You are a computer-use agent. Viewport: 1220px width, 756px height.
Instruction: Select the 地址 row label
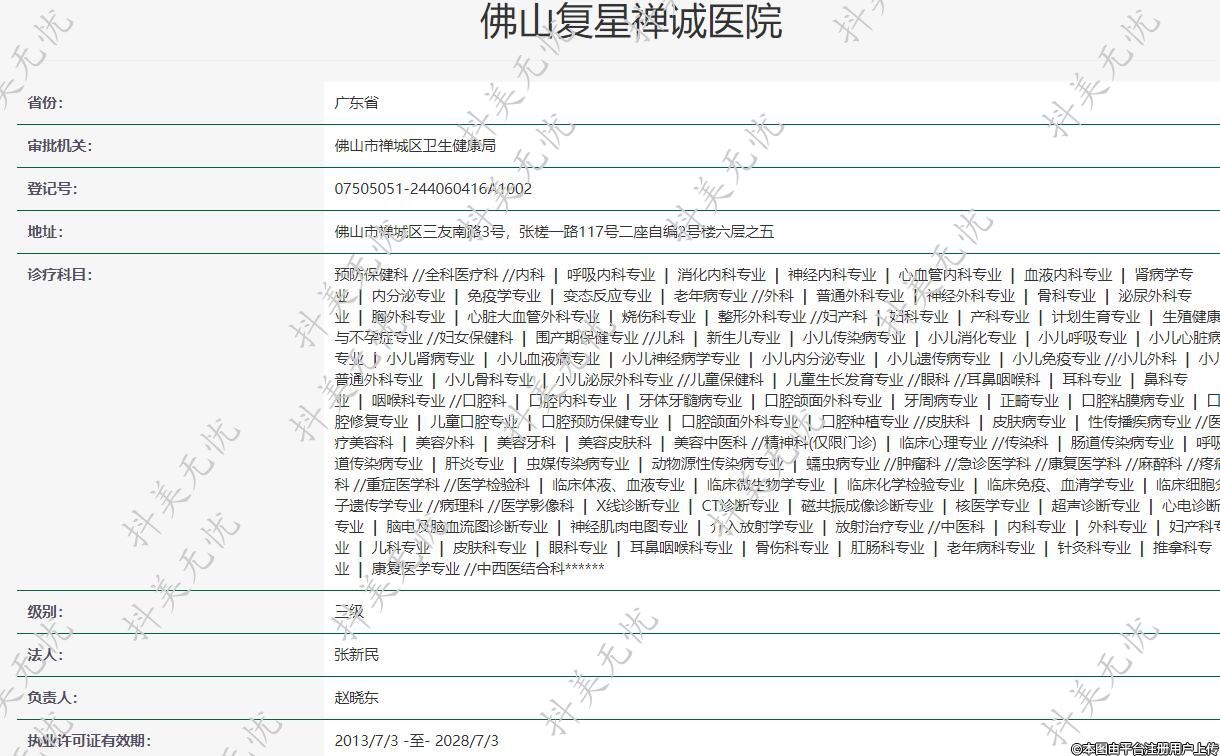click(x=45, y=232)
